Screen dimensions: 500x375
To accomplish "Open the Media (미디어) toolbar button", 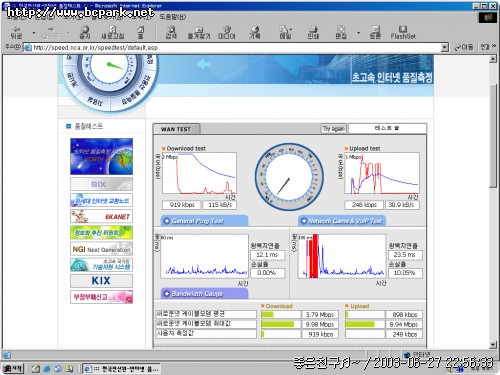I will (x=227, y=32).
